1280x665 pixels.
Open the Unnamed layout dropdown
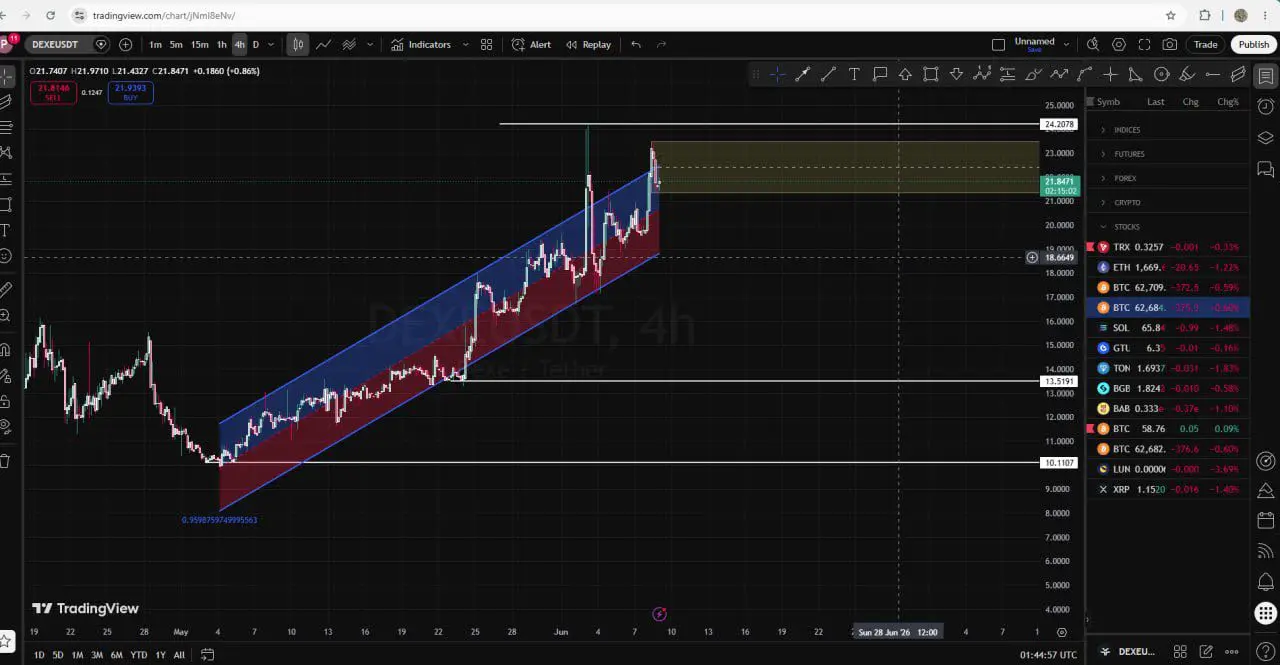1067,44
